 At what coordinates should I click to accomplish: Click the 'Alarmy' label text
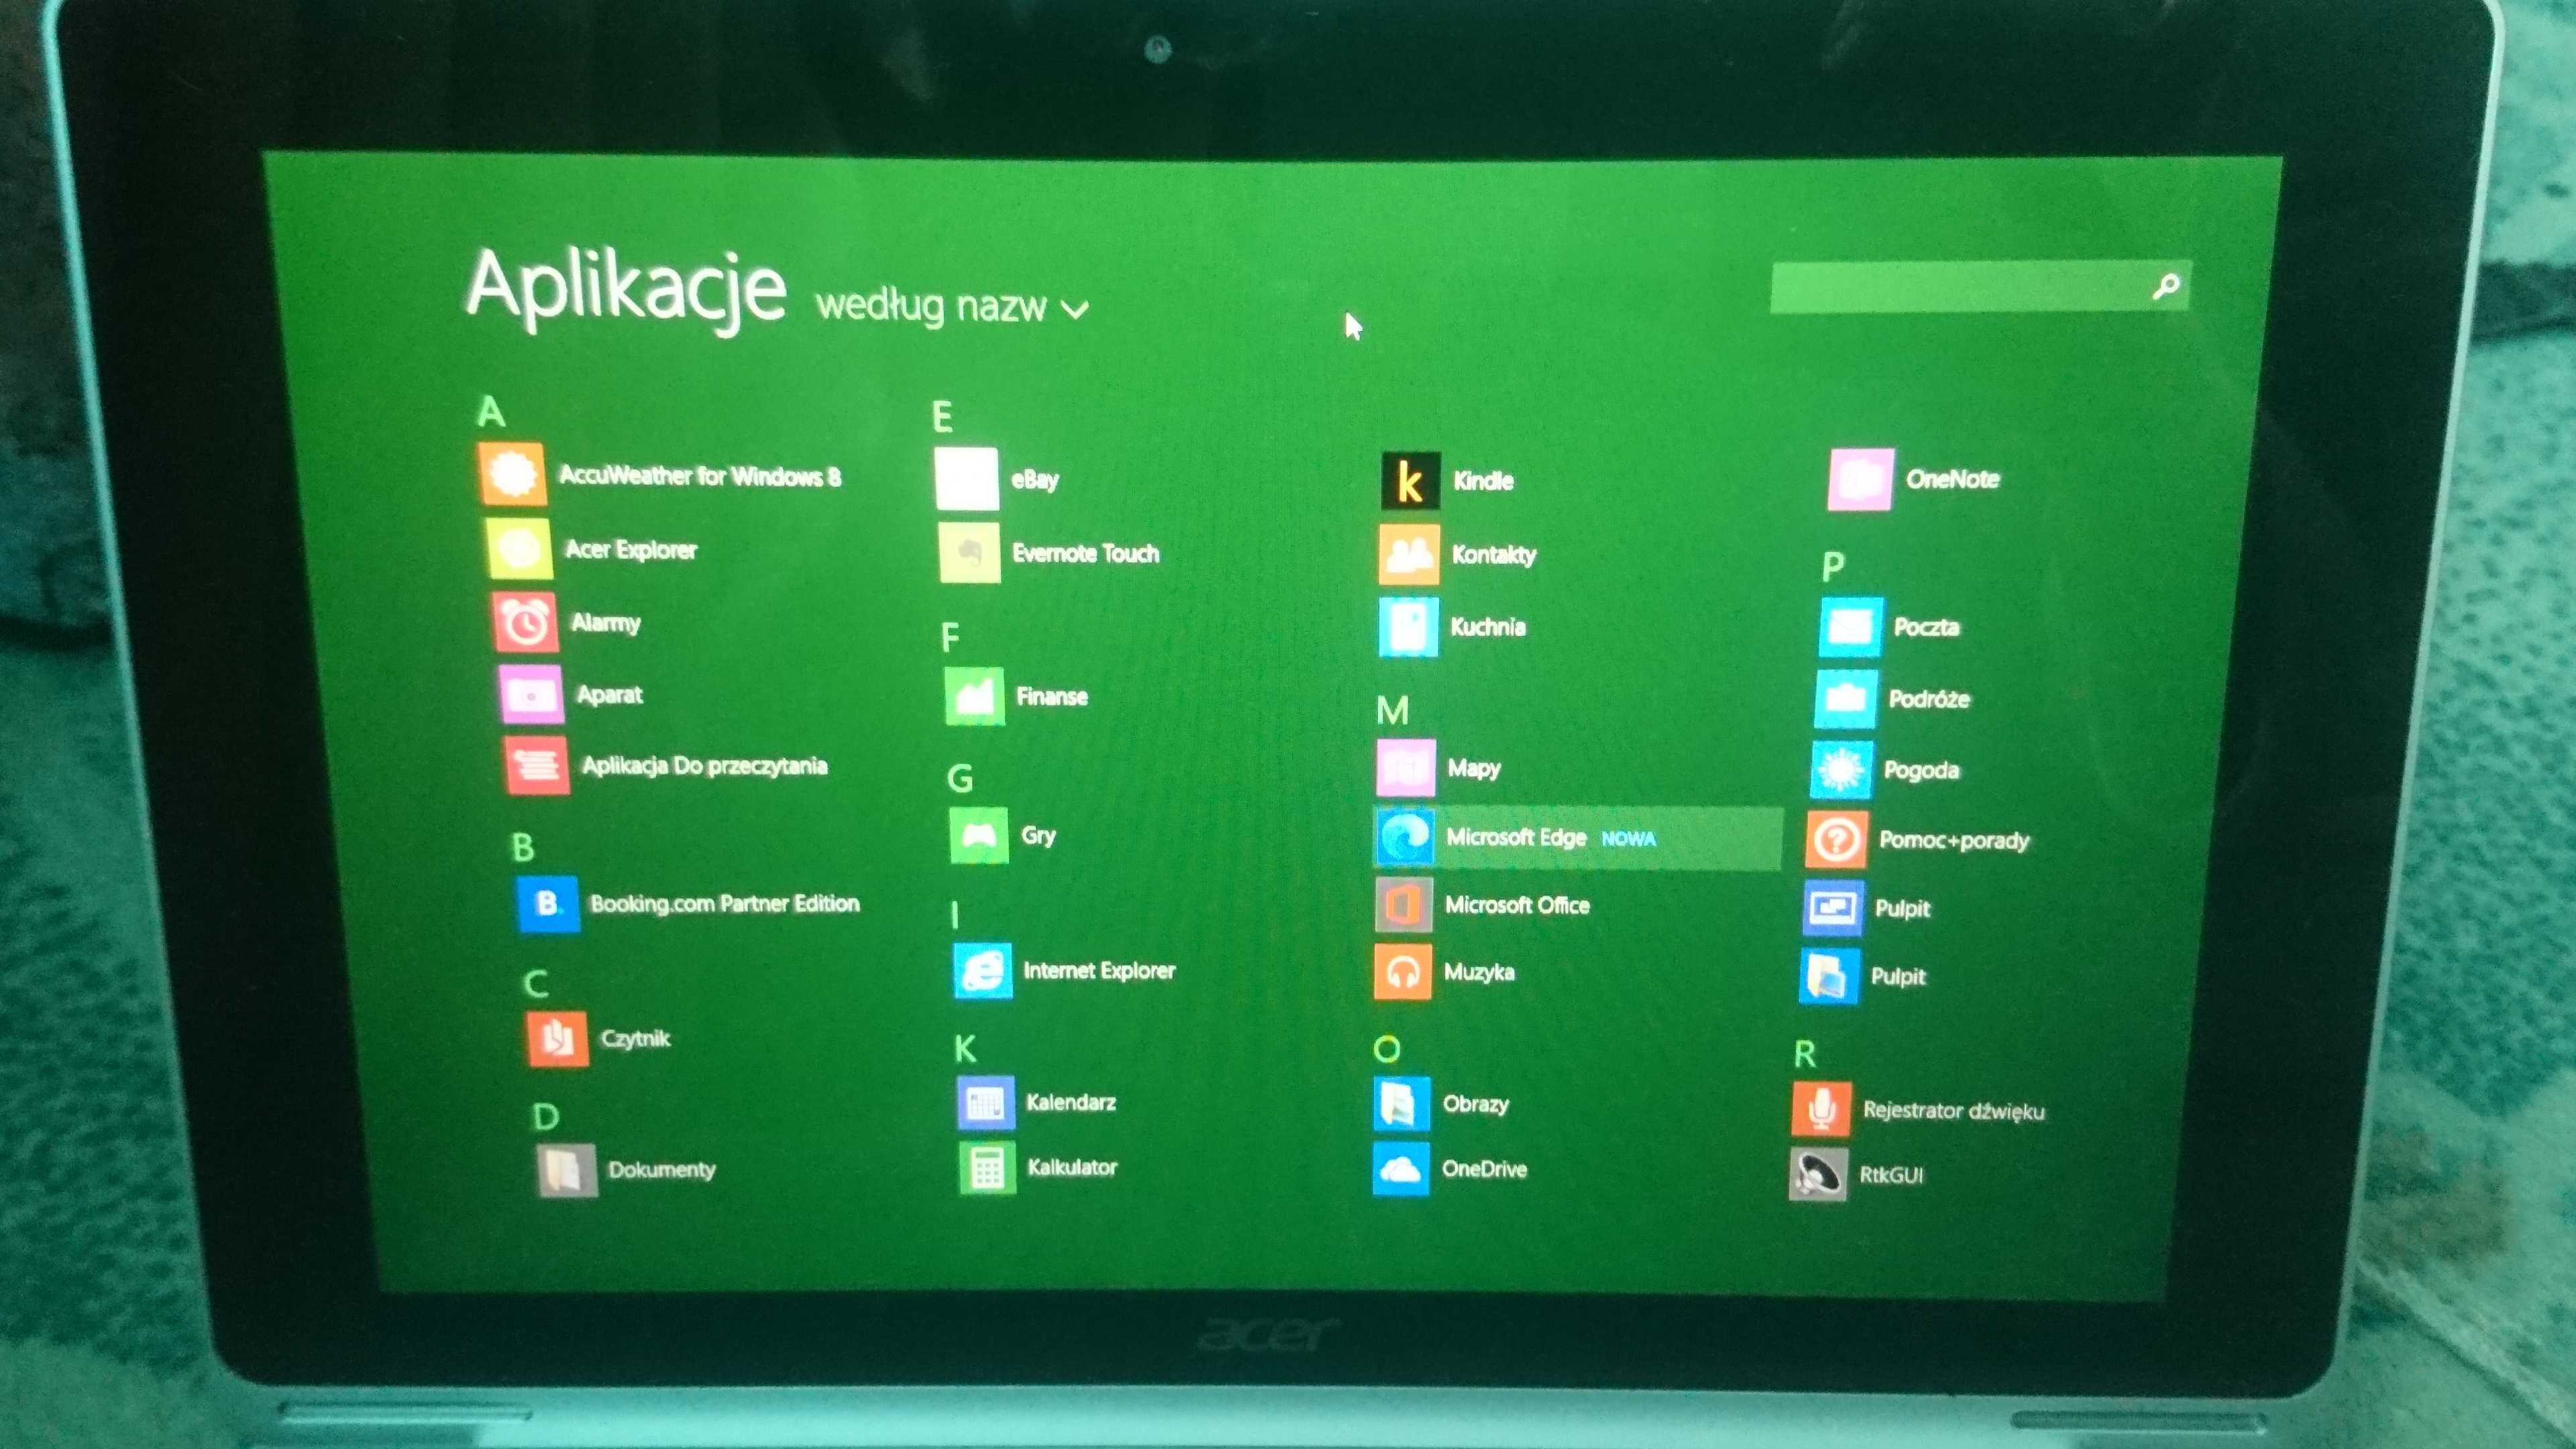(x=606, y=622)
